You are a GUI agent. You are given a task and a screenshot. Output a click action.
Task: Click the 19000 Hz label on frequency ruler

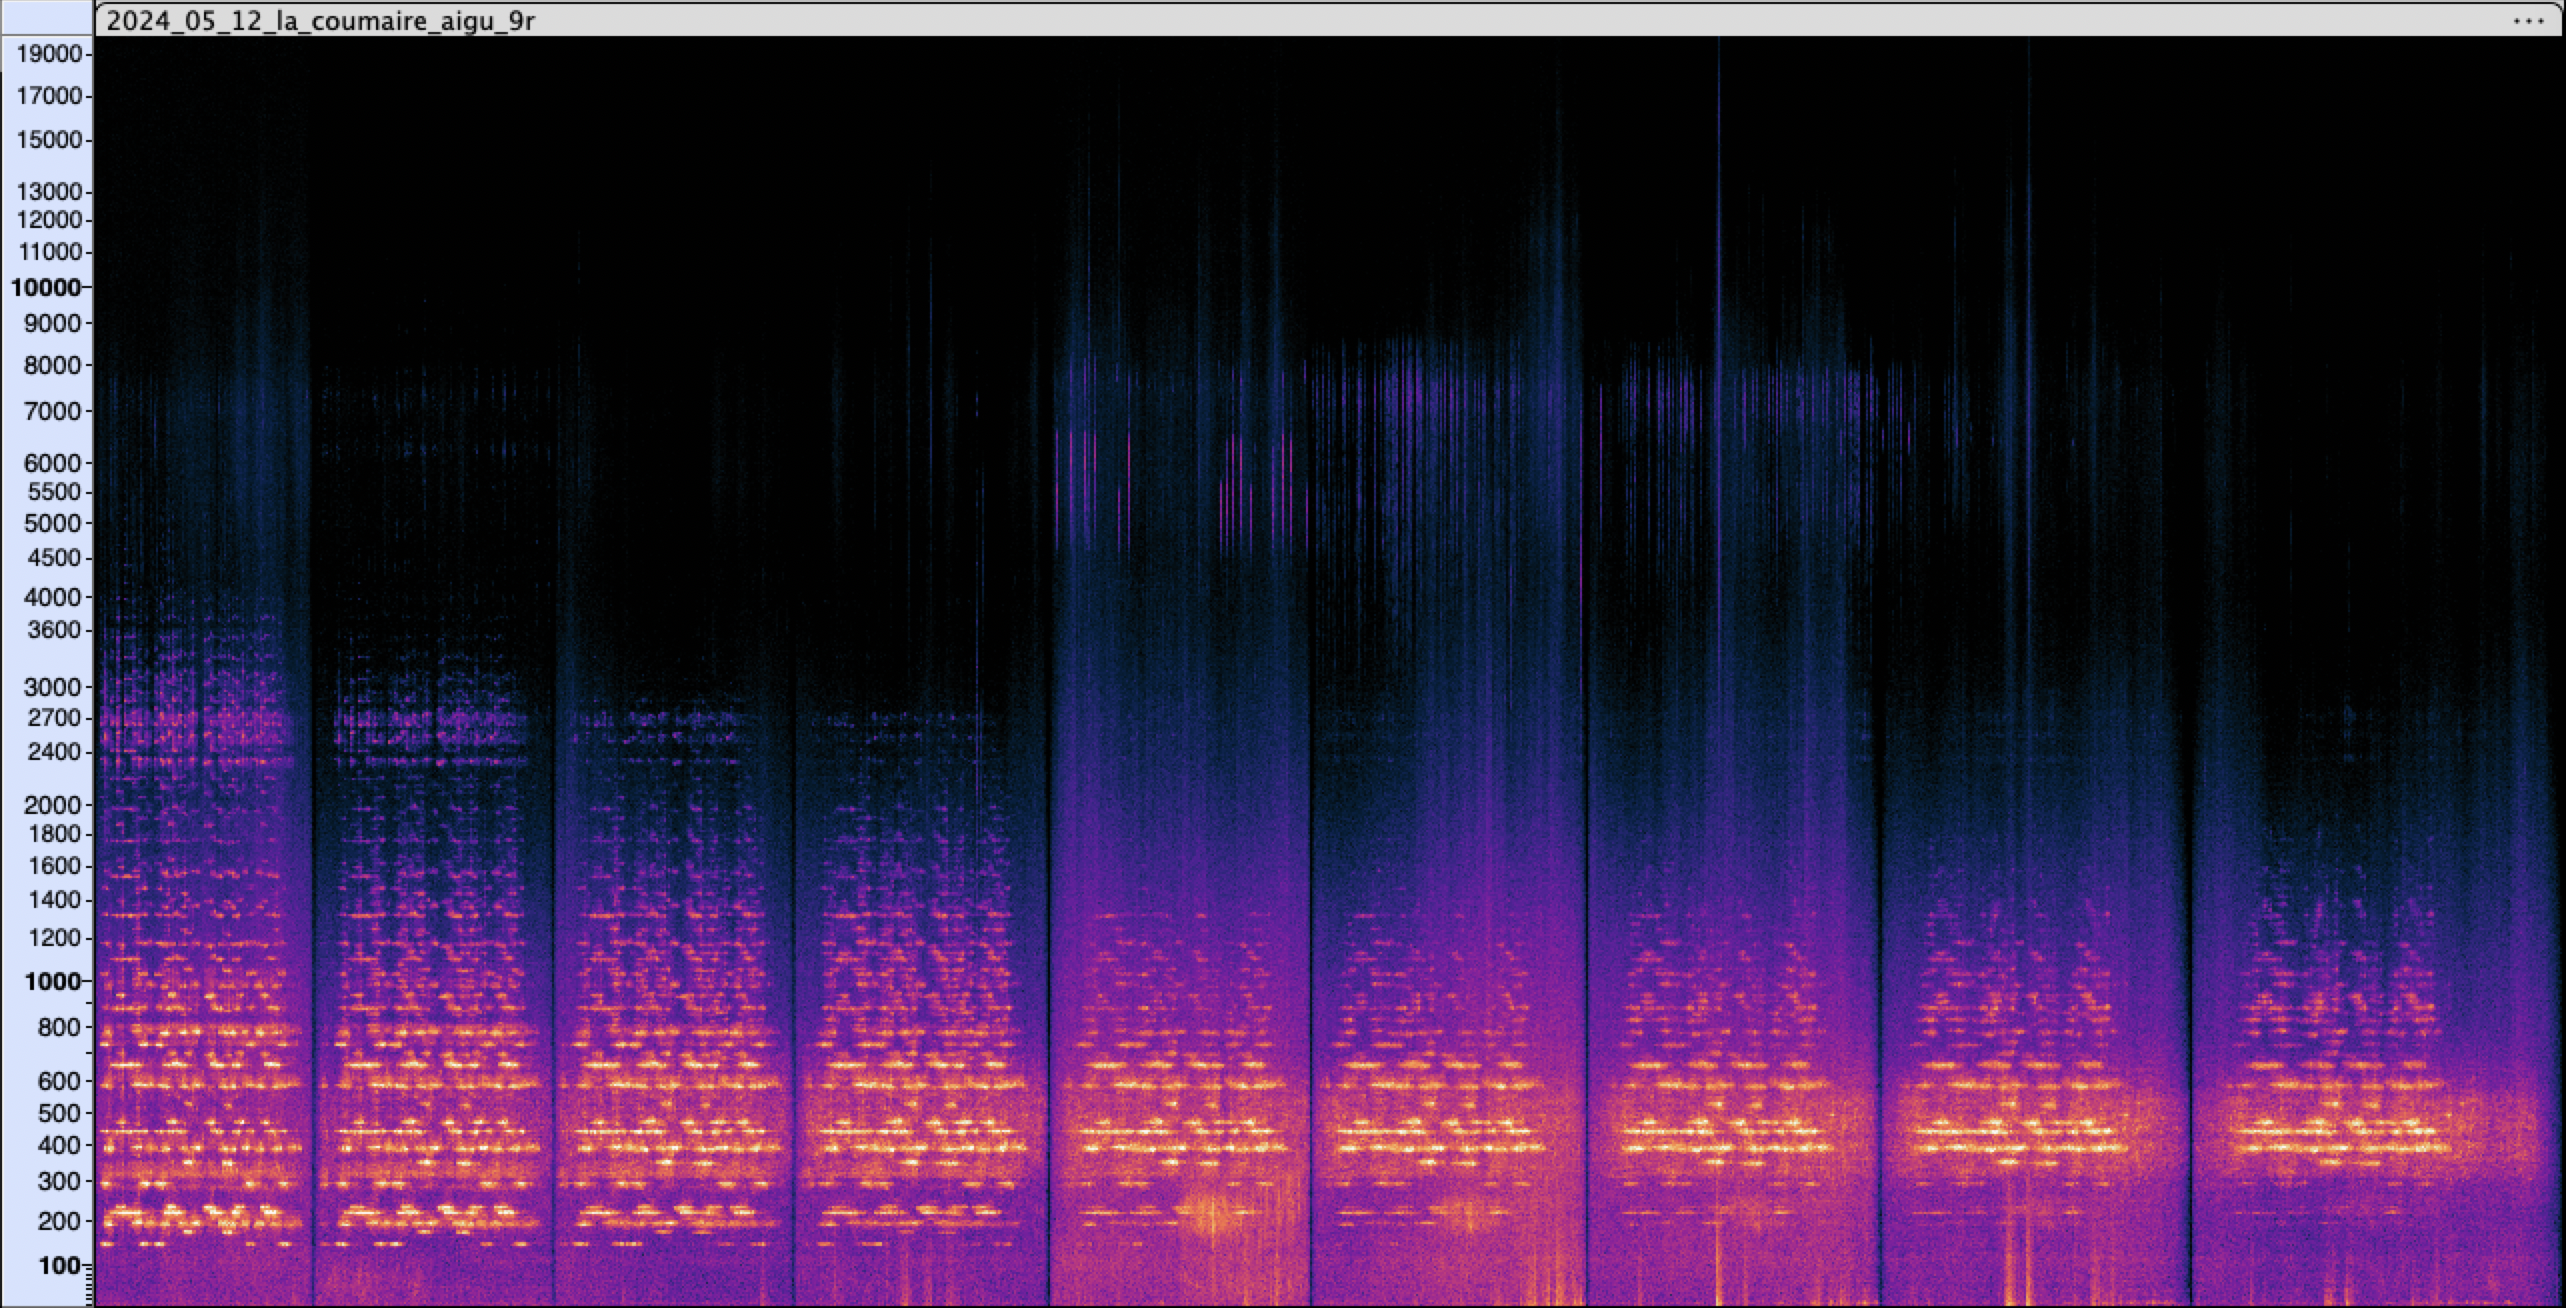click(x=49, y=54)
